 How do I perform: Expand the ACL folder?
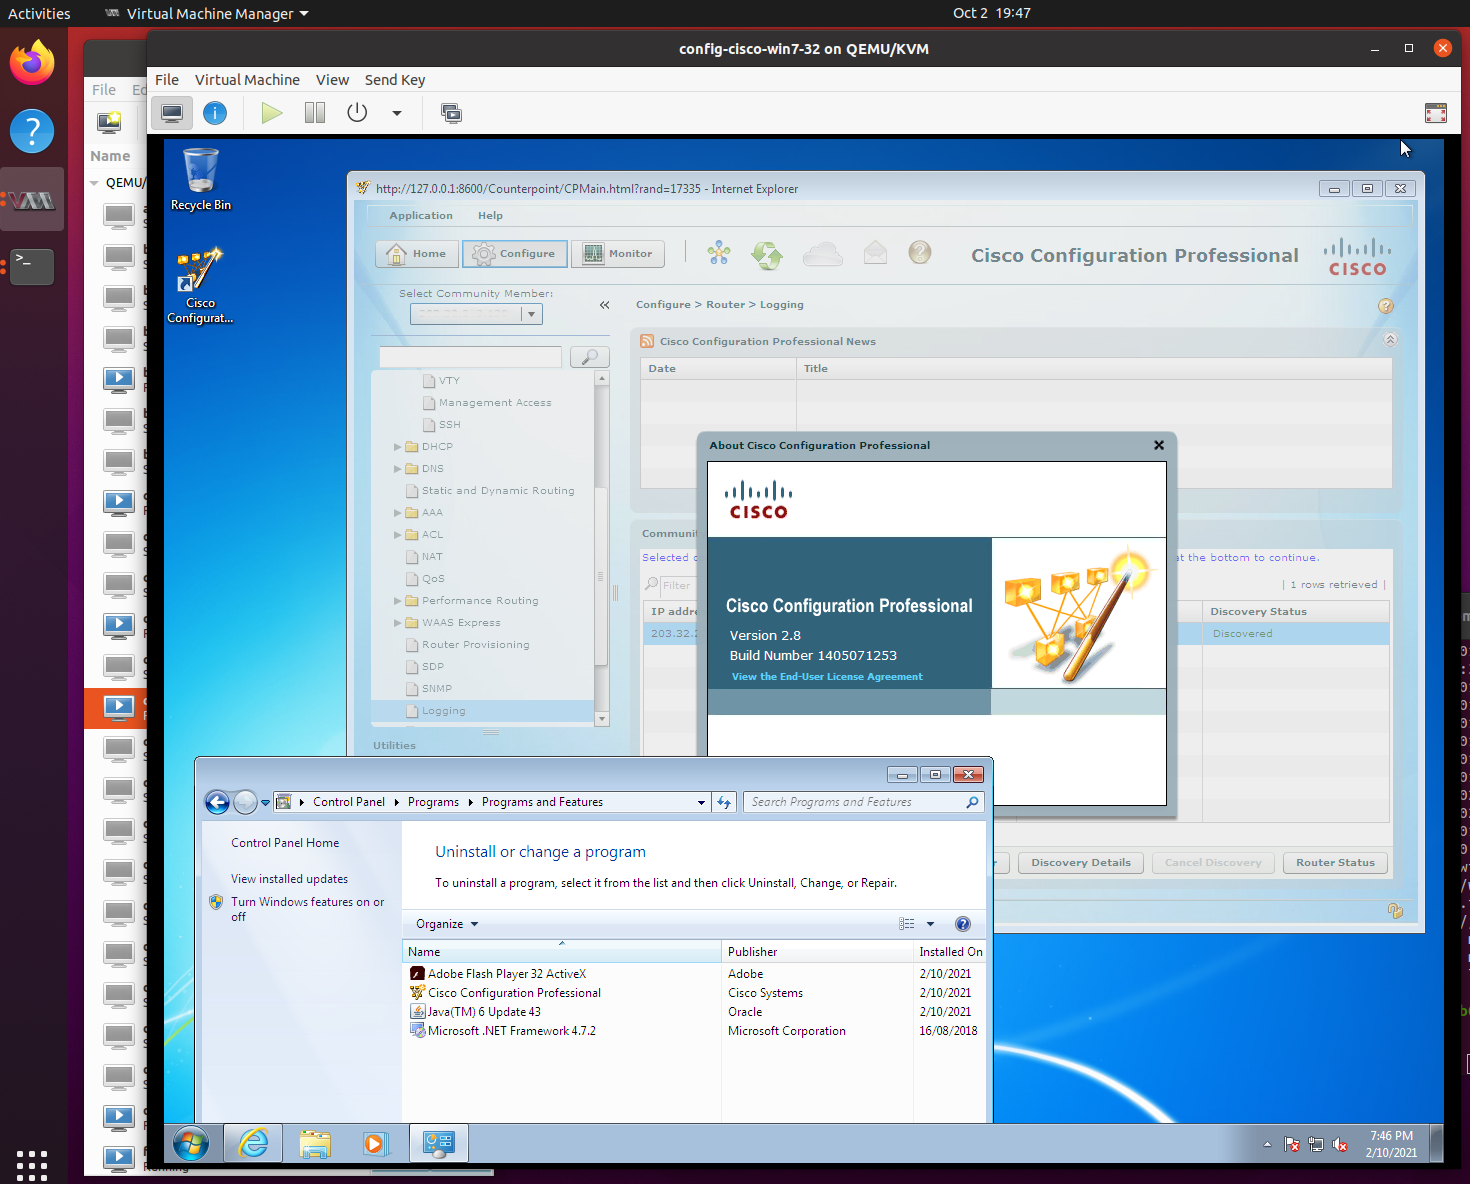(398, 535)
